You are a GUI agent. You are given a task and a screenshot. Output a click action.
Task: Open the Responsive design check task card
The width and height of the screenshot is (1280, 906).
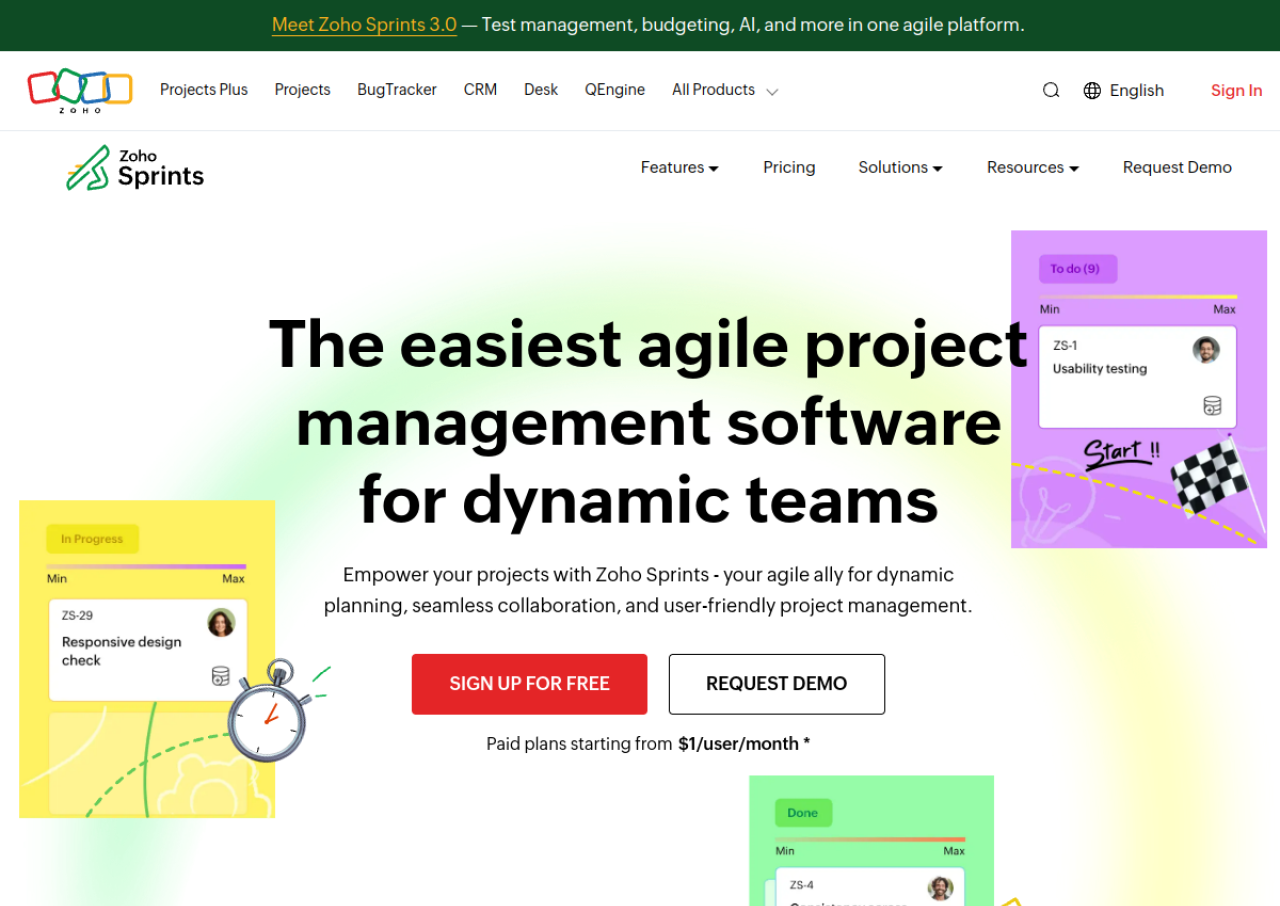pos(147,650)
